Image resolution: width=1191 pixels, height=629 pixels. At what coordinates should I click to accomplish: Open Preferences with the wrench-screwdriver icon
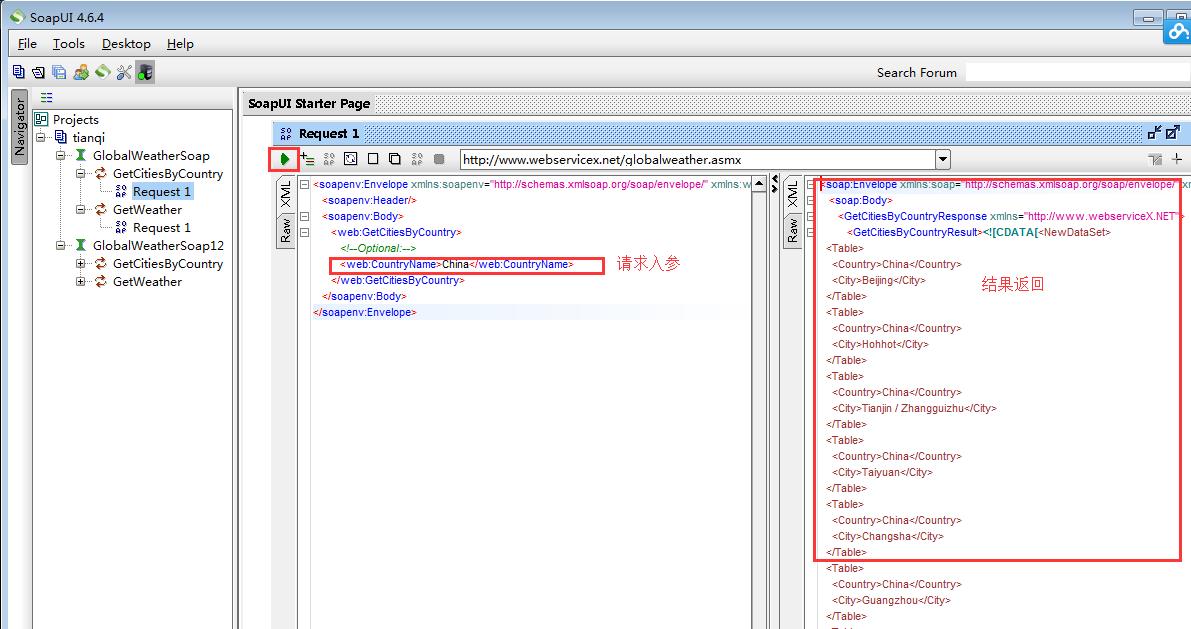pyautogui.click(x=124, y=72)
